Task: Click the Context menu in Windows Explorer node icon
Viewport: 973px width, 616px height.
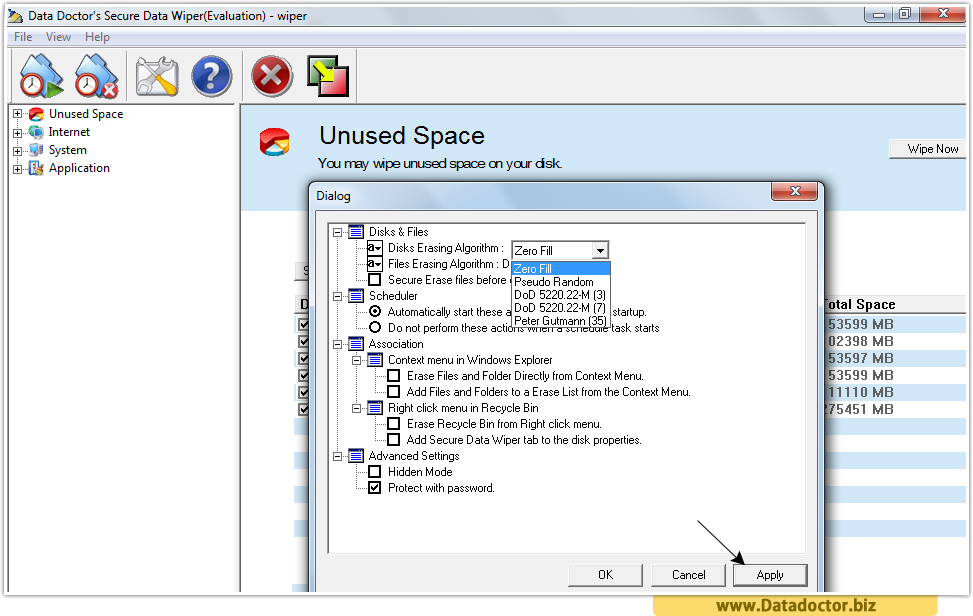Action: click(x=375, y=360)
